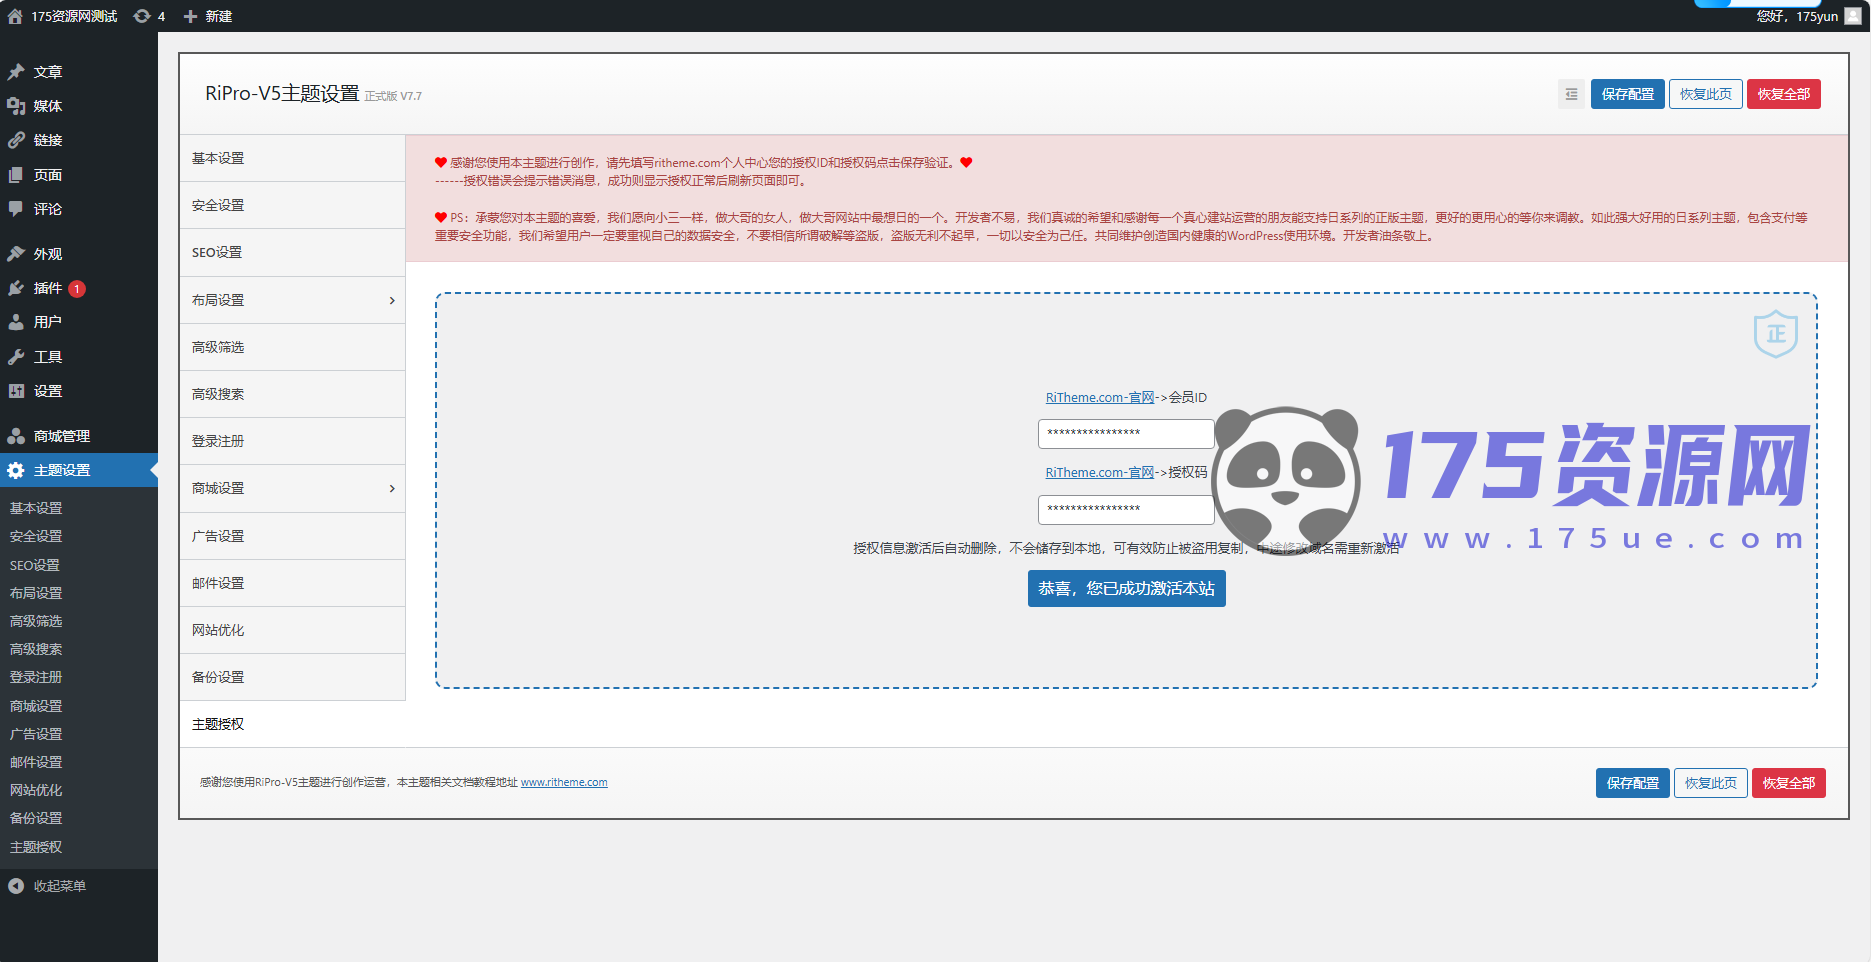Click the bottom 保存配置 button
The image size is (1871, 962).
click(x=1633, y=783)
